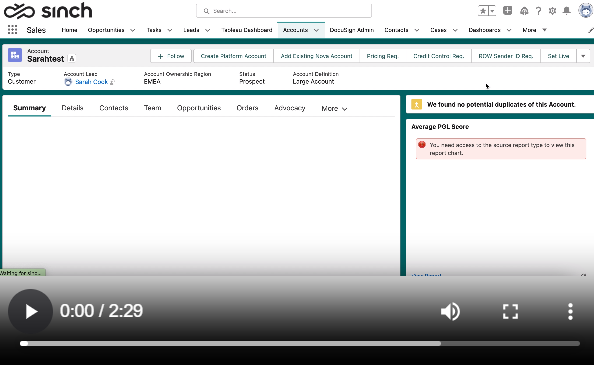
Task: Open the user profile avatar
Action: [586, 10]
